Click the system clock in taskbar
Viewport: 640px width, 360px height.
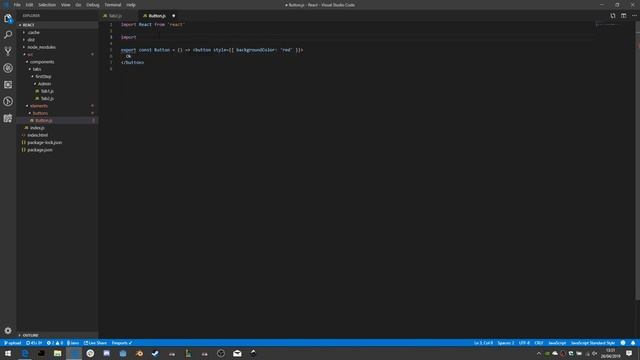[611, 353]
